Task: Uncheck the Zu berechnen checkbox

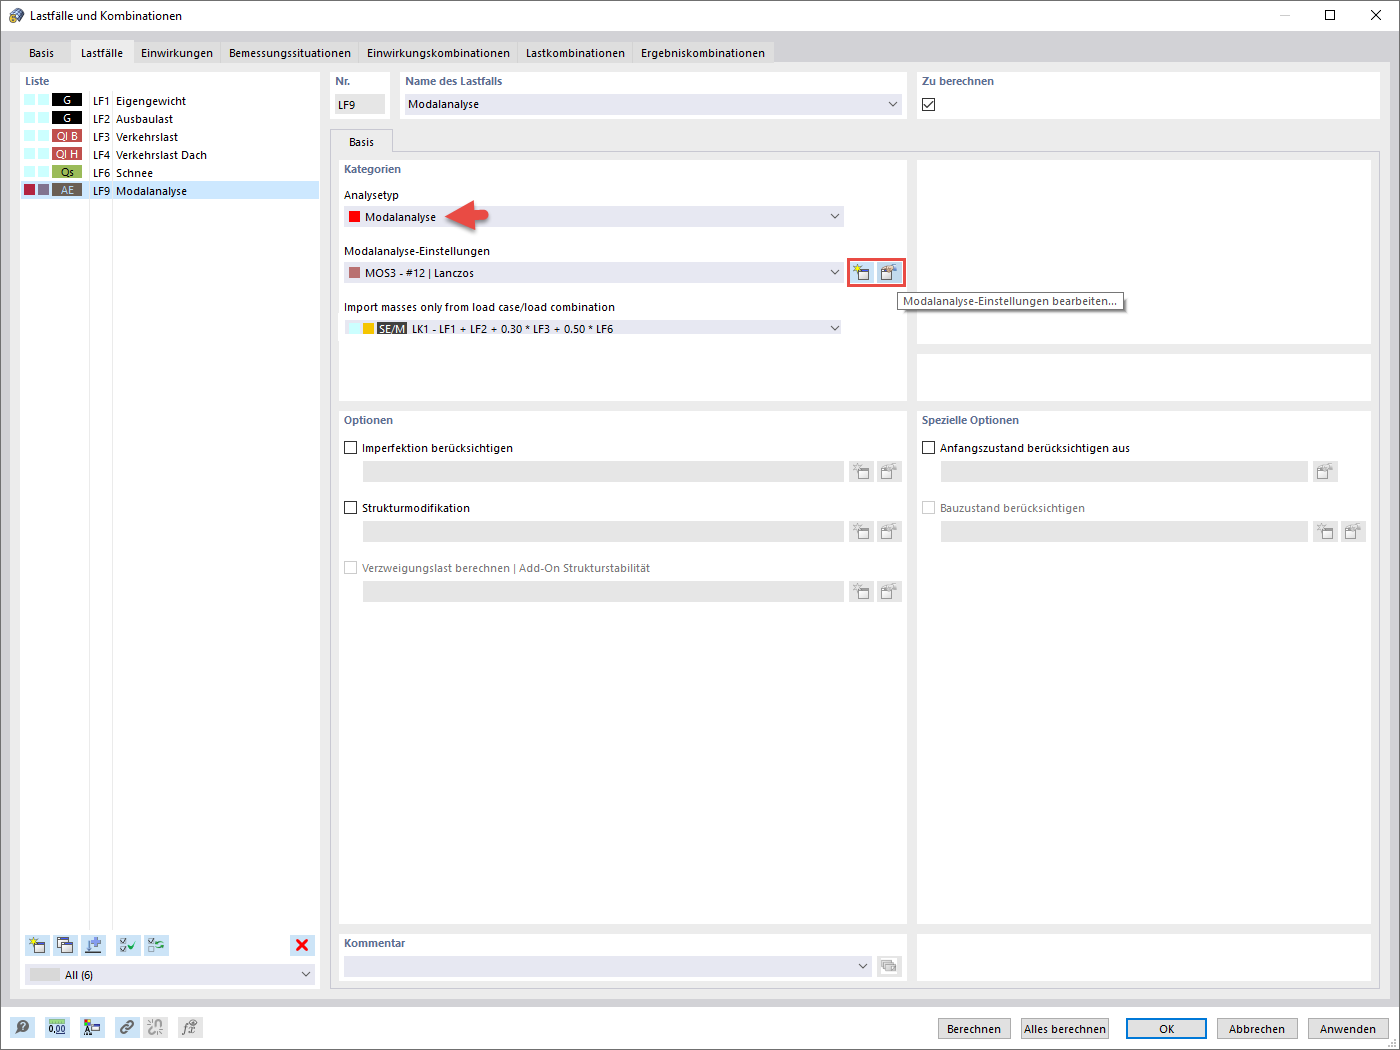Action: pyautogui.click(x=928, y=103)
